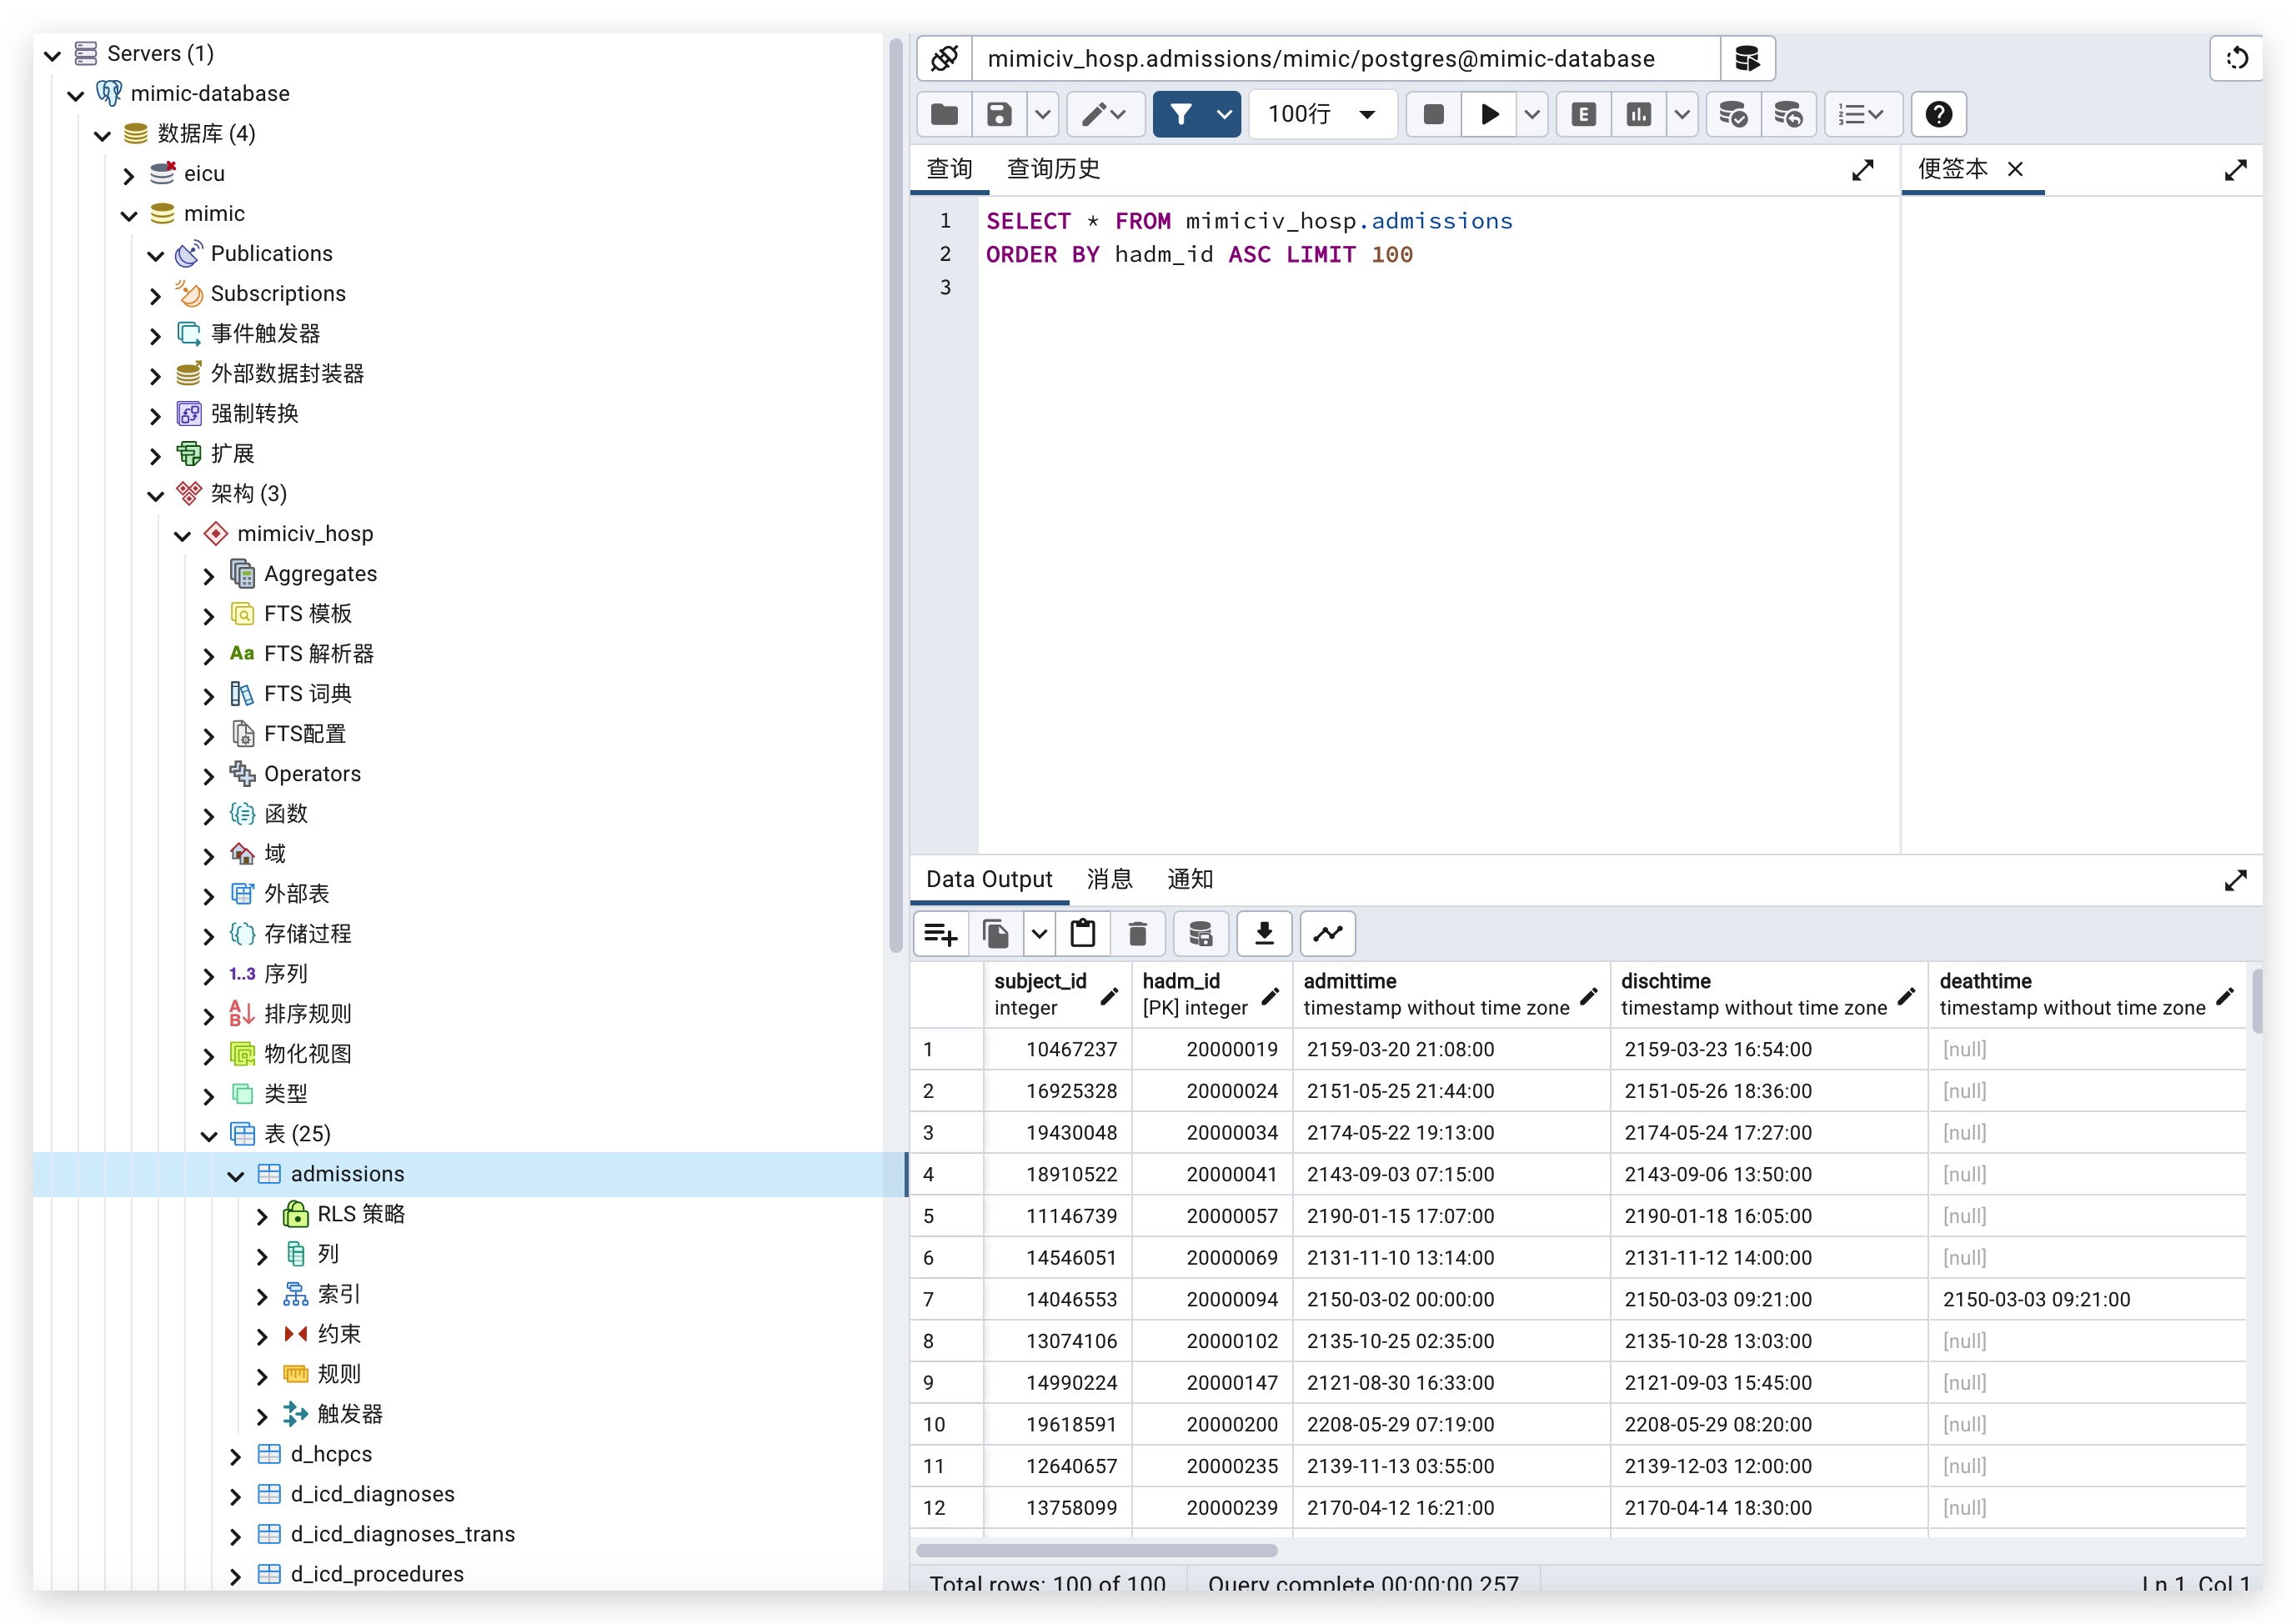The width and height of the screenshot is (2296, 1624).
Task: Click the paste clipboard icon
Action: [1083, 934]
